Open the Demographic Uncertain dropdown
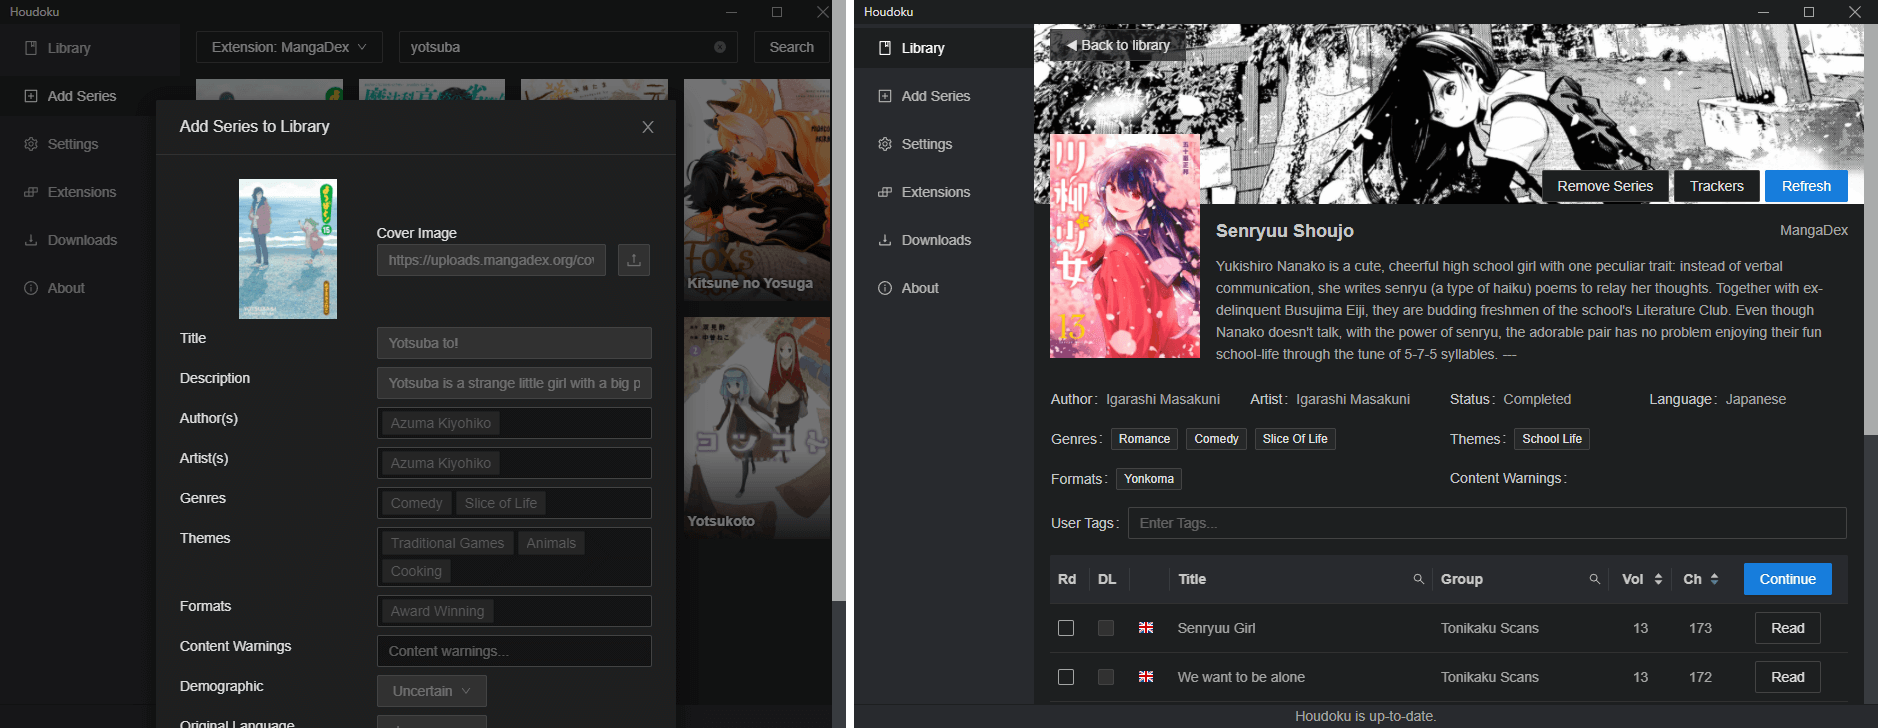This screenshot has height=728, width=1878. pyautogui.click(x=432, y=691)
